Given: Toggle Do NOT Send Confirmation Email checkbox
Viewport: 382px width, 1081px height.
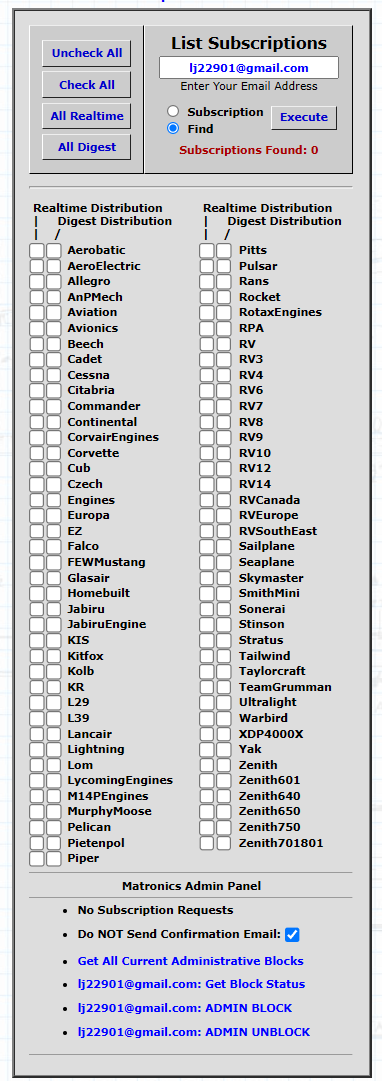Looking at the screenshot, I should click(x=292, y=935).
